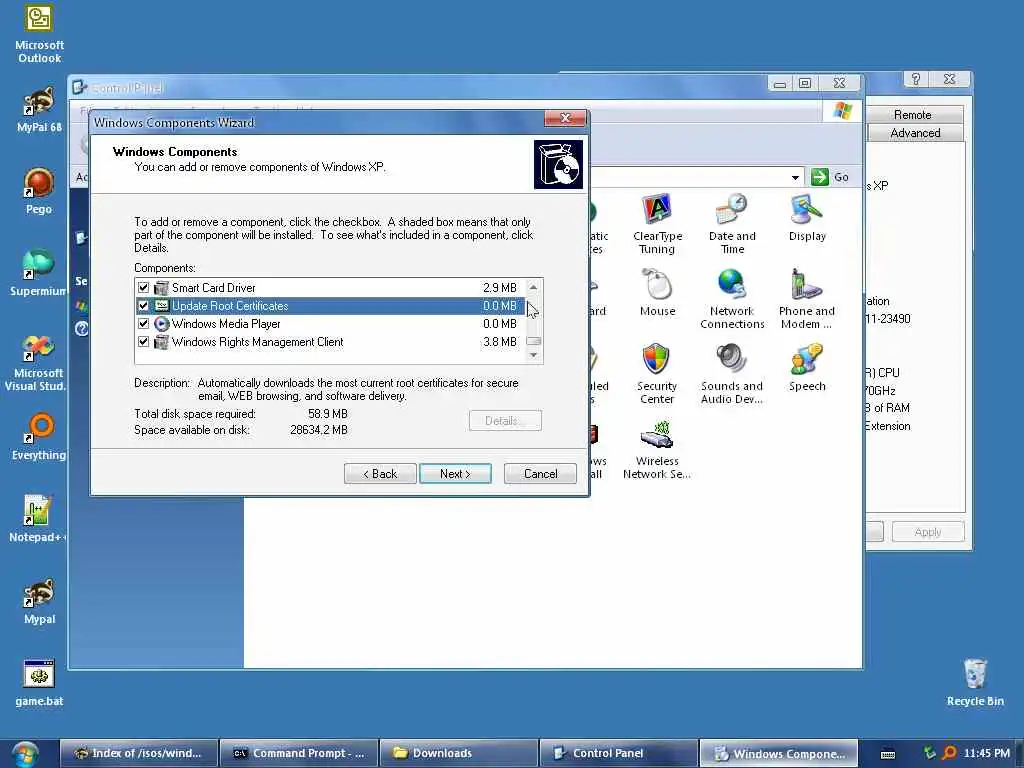Switch to Command Prompt taskbar window
The height and width of the screenshot is (768, 1024).
tap(299, 753)
